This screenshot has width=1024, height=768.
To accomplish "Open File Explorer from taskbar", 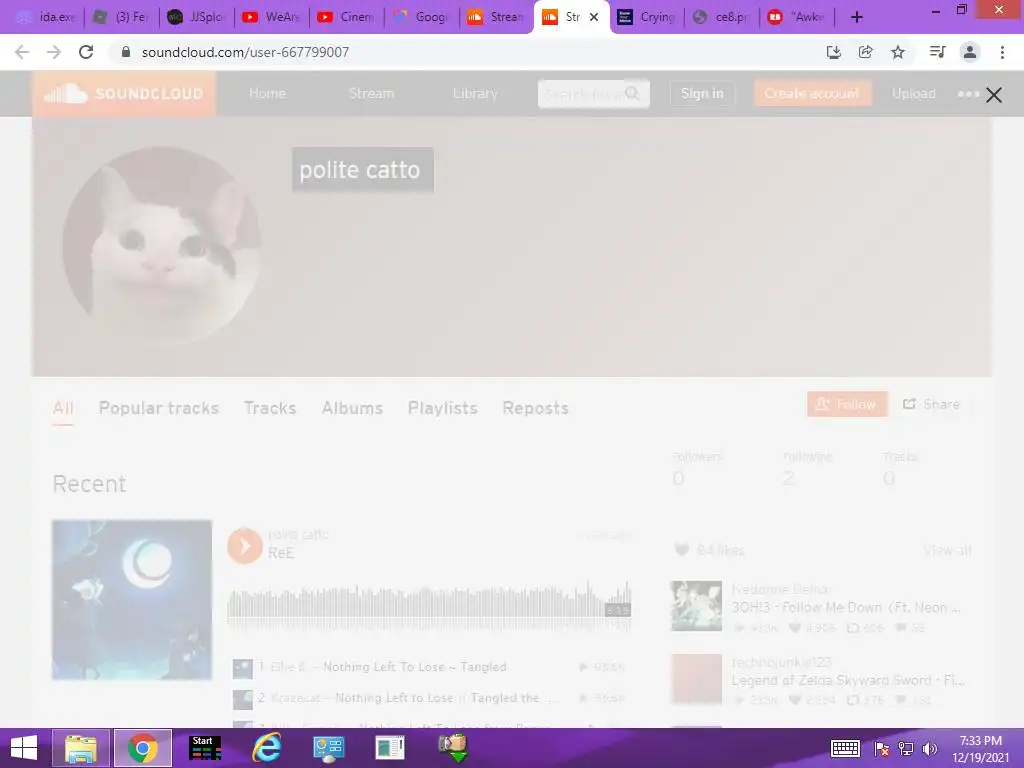I will coord(81,748).
